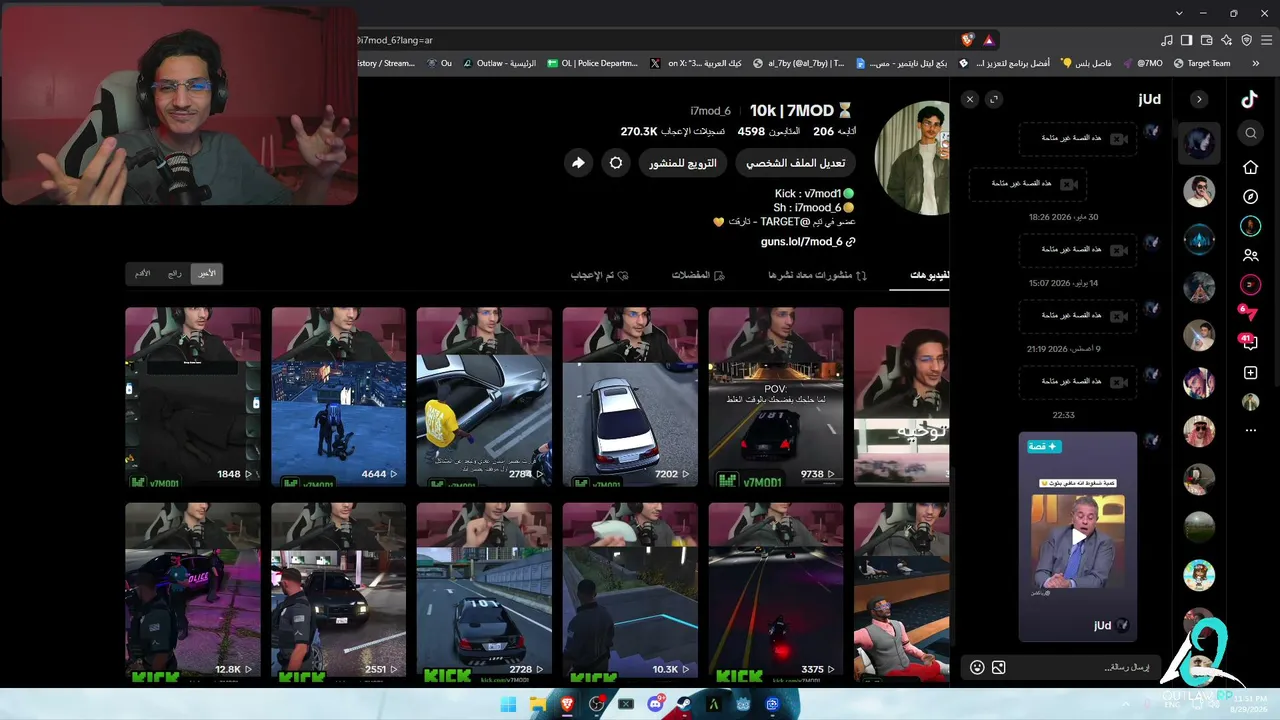Switch to the Videos tab on profile
Viewport: 1280px width, 720px height.
[929, 275]
